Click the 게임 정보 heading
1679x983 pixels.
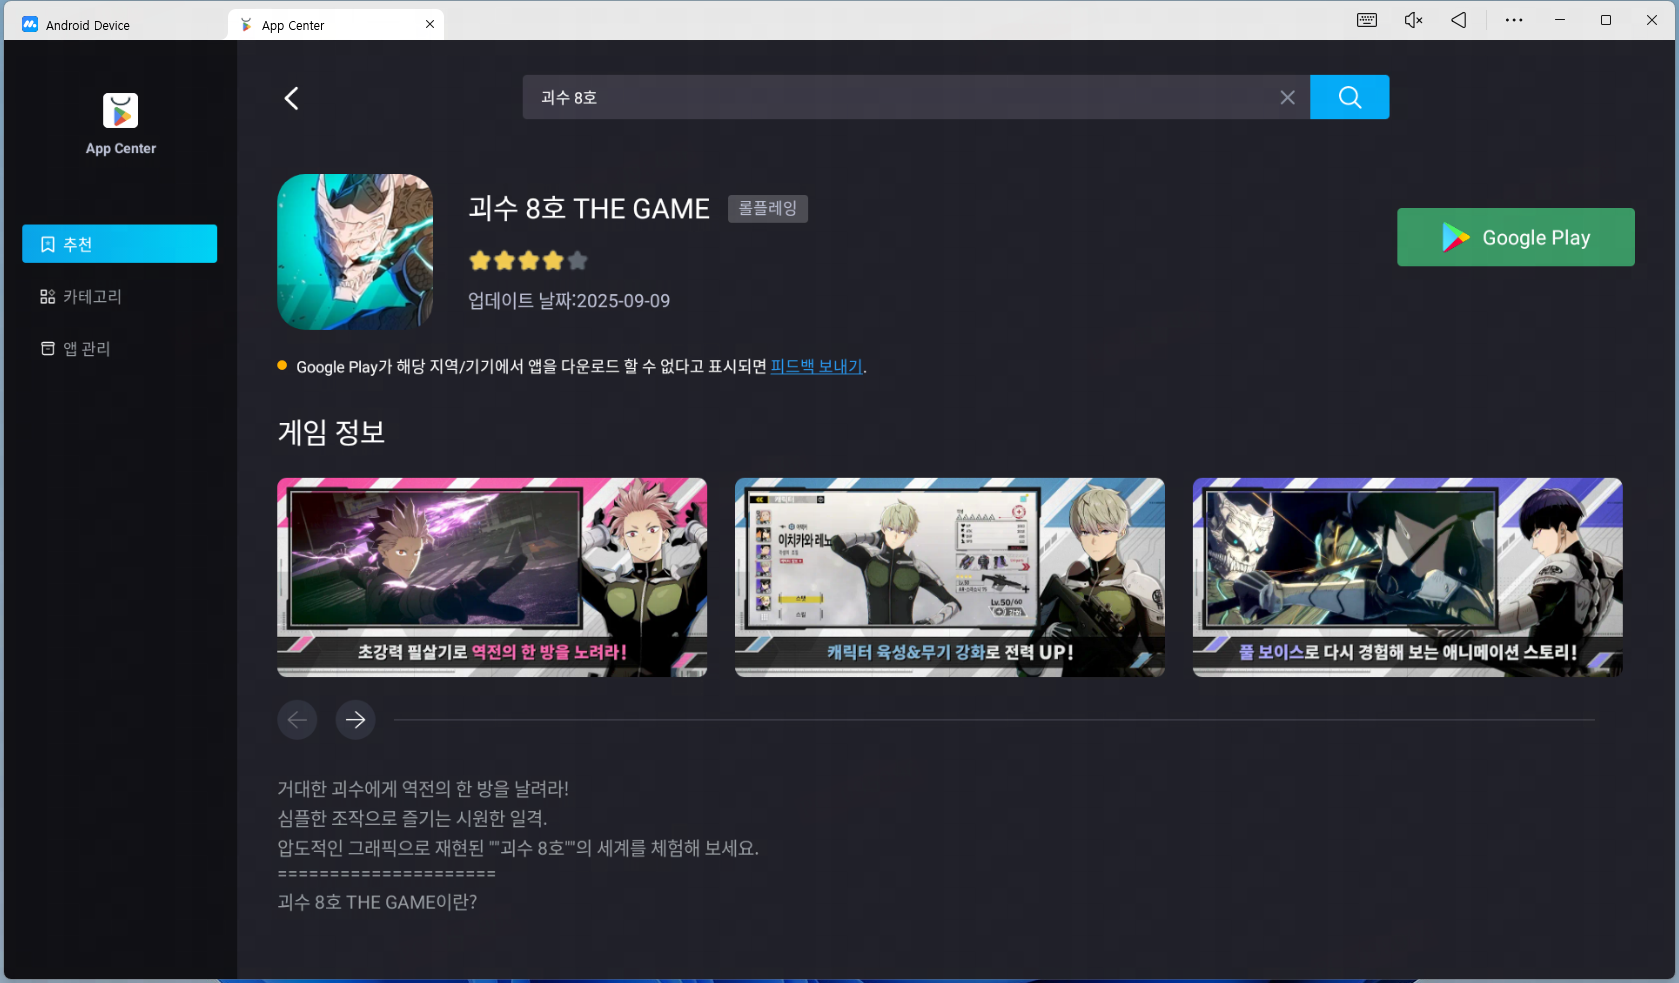point(331,432)
